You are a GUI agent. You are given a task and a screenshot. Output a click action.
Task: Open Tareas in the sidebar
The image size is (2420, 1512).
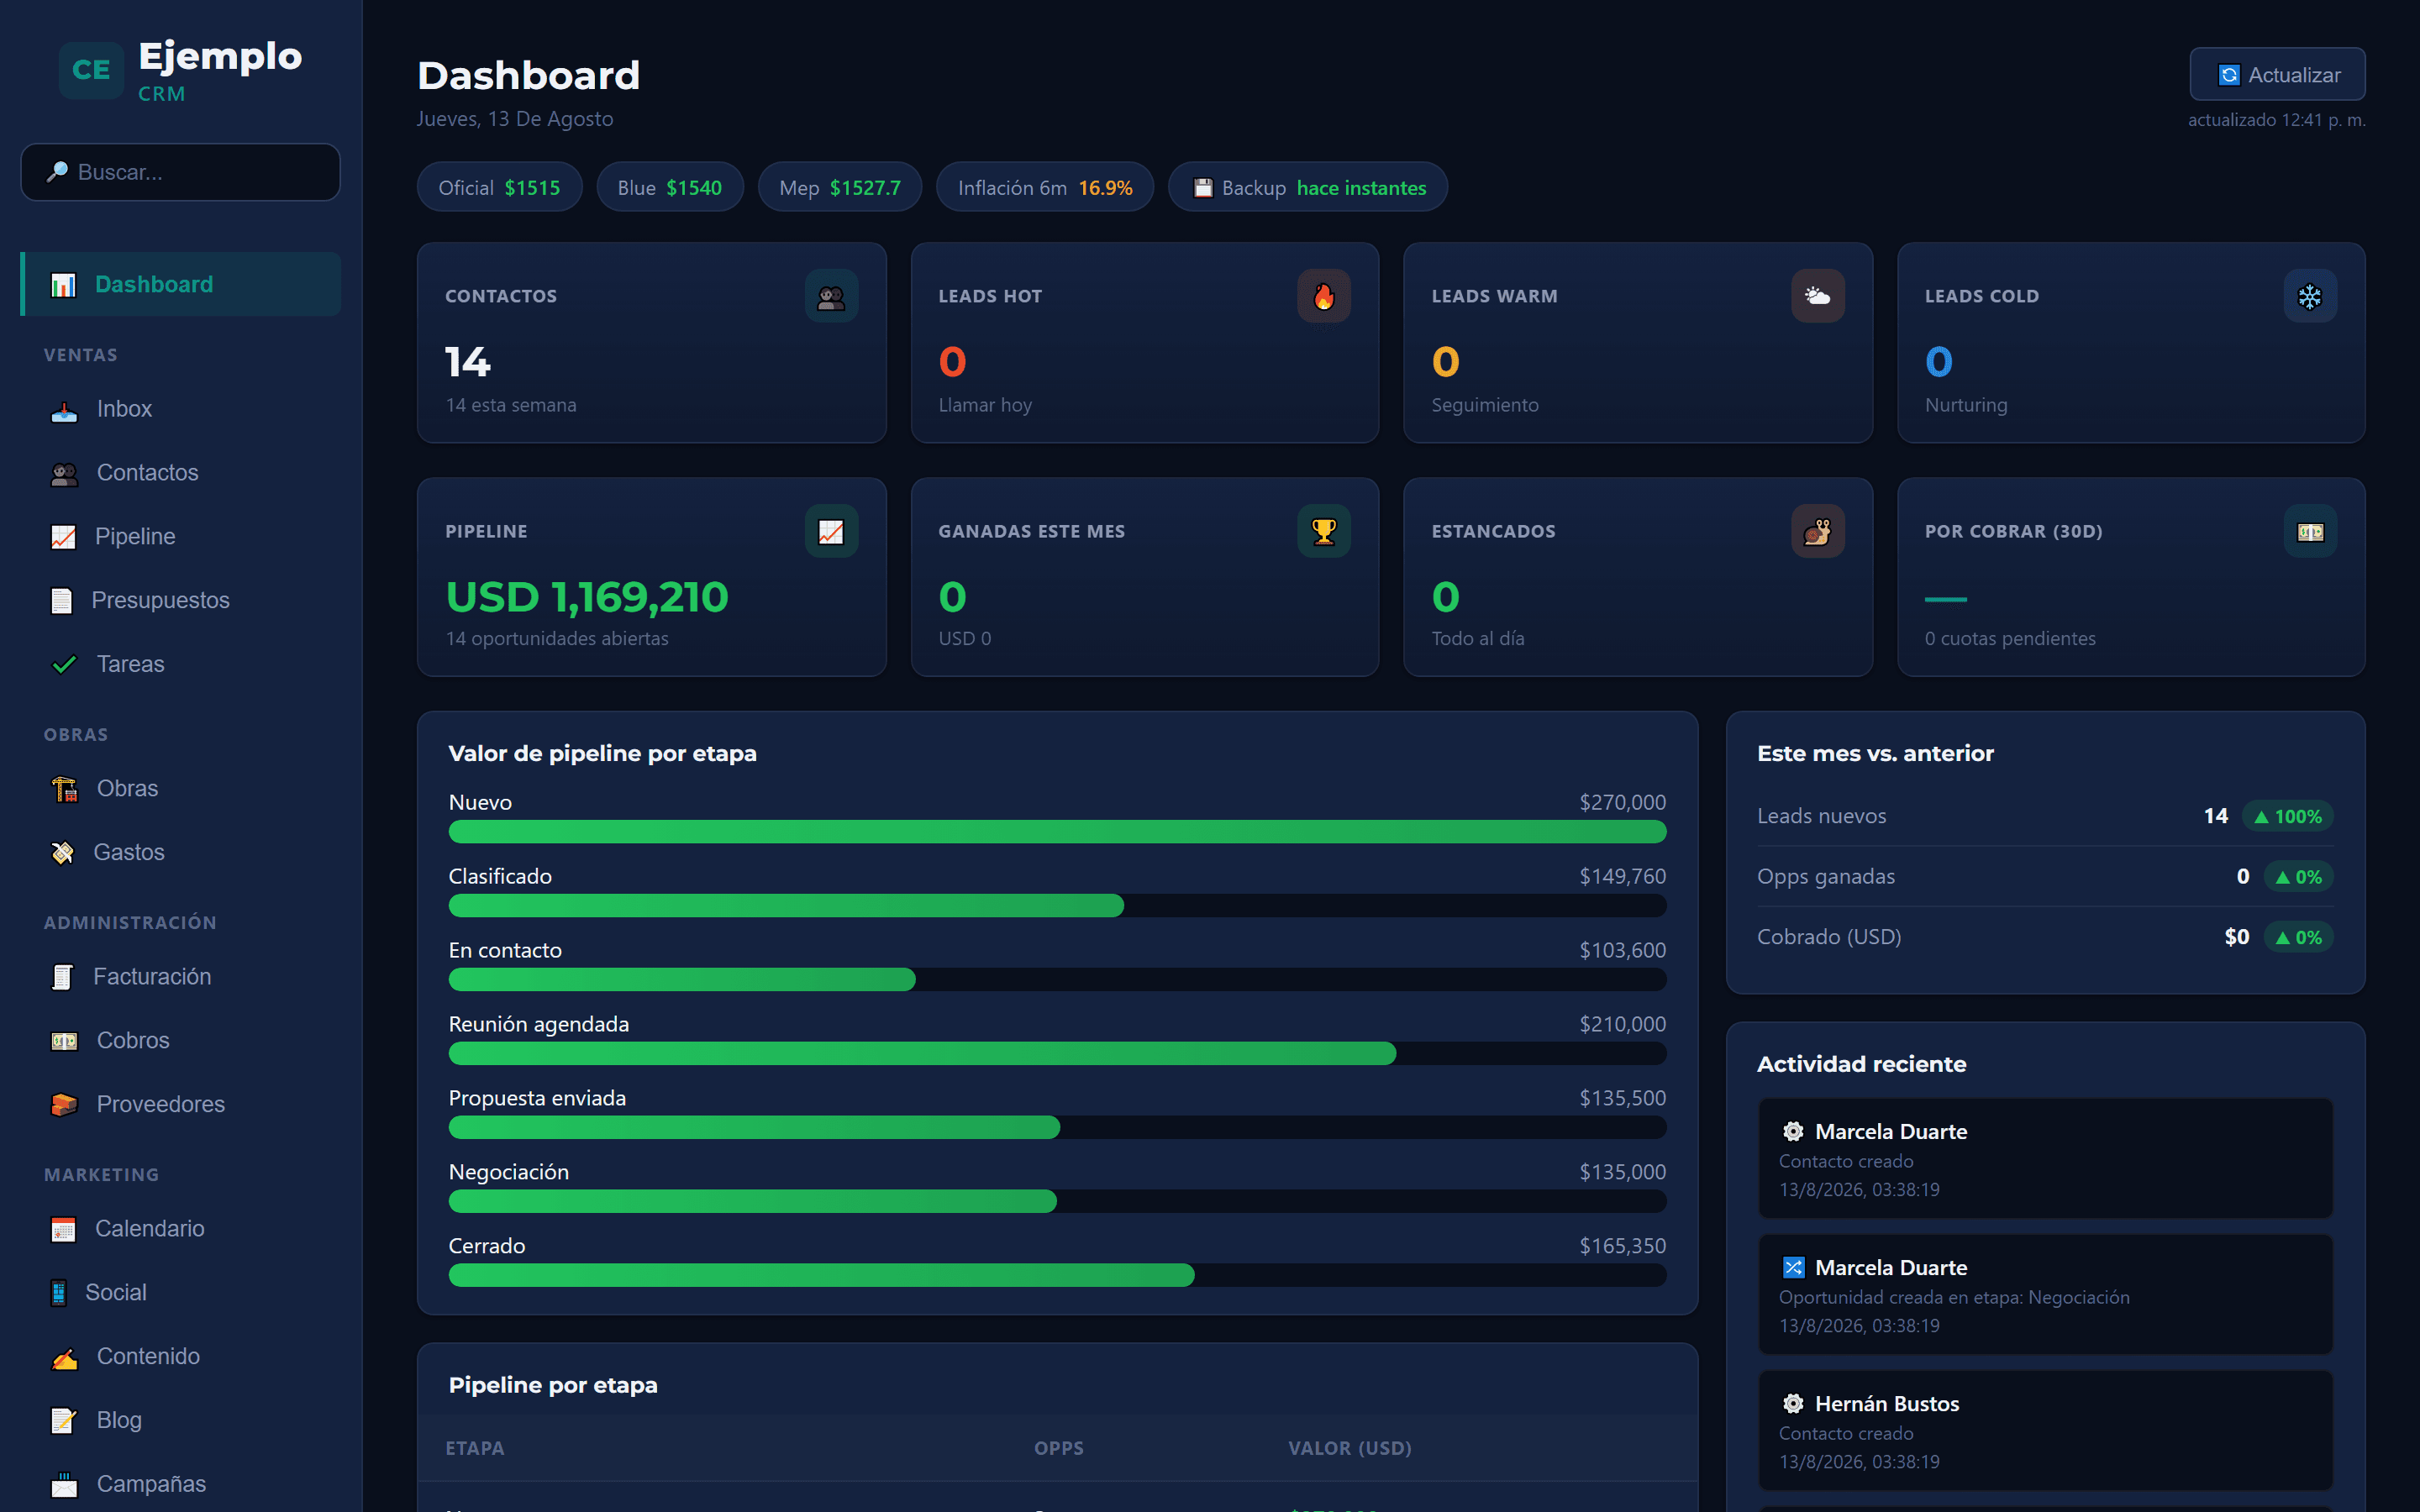click(181, 664)
